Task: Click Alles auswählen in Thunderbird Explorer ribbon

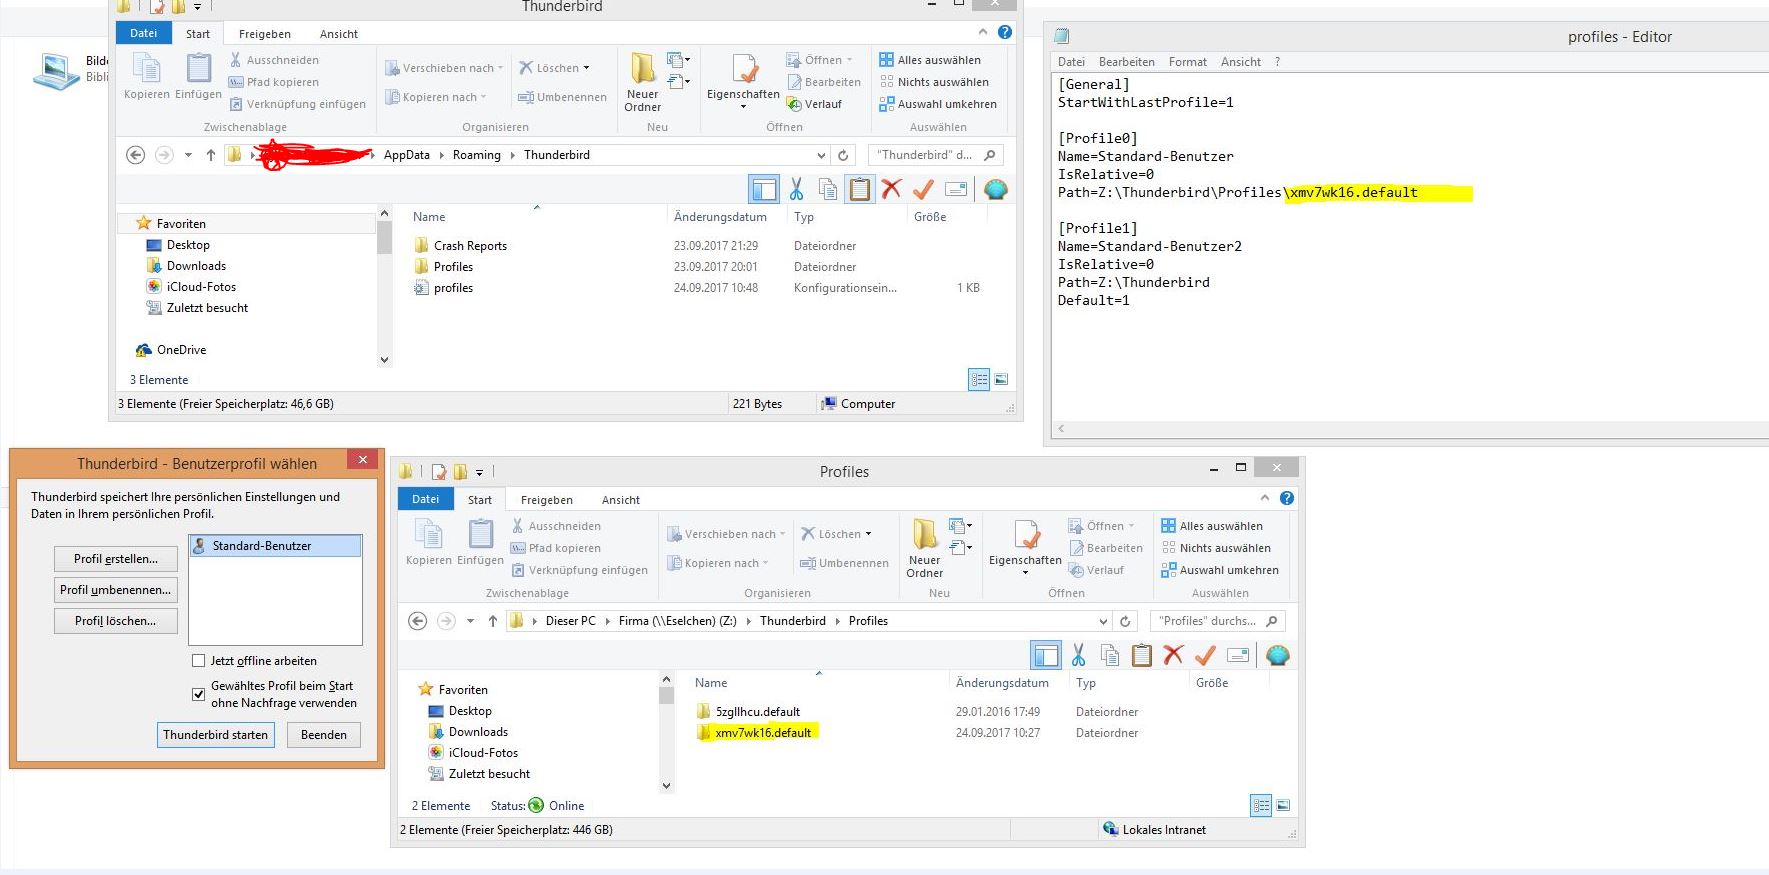Action: click(x=930, y=60)
